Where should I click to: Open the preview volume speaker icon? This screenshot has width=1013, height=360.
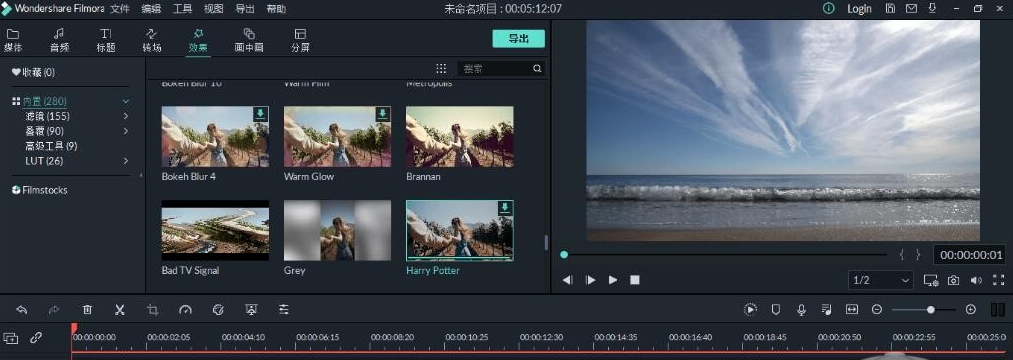pyautogui.click(x=976, y=280)
